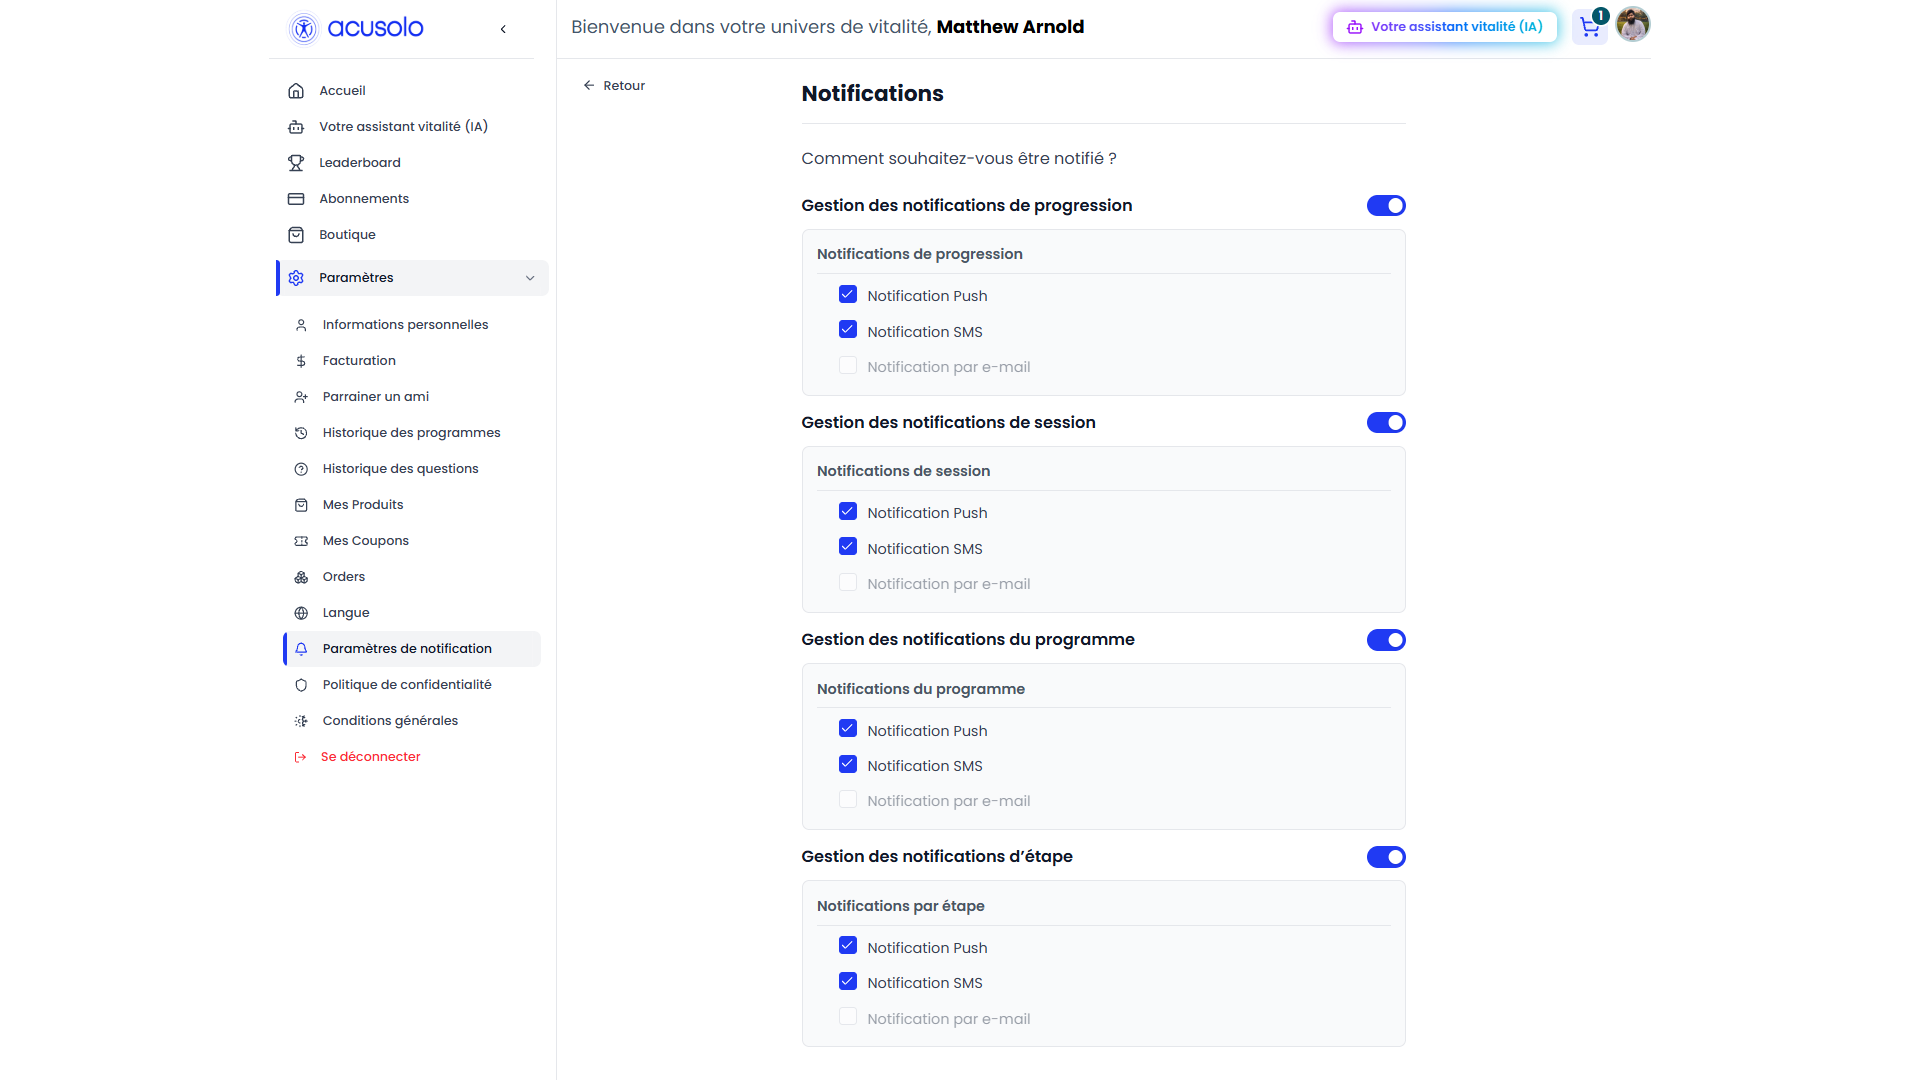The image size is (1920, 1080).
Task: Click the Boutique shopping bag icon
Action: pyautogui.click(x=296, y=235)
